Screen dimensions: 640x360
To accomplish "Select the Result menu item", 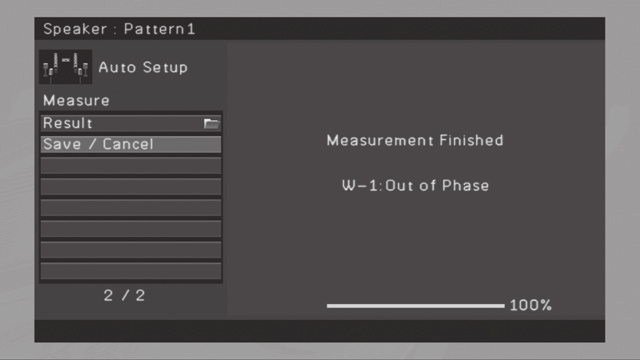I will (131, 123).
